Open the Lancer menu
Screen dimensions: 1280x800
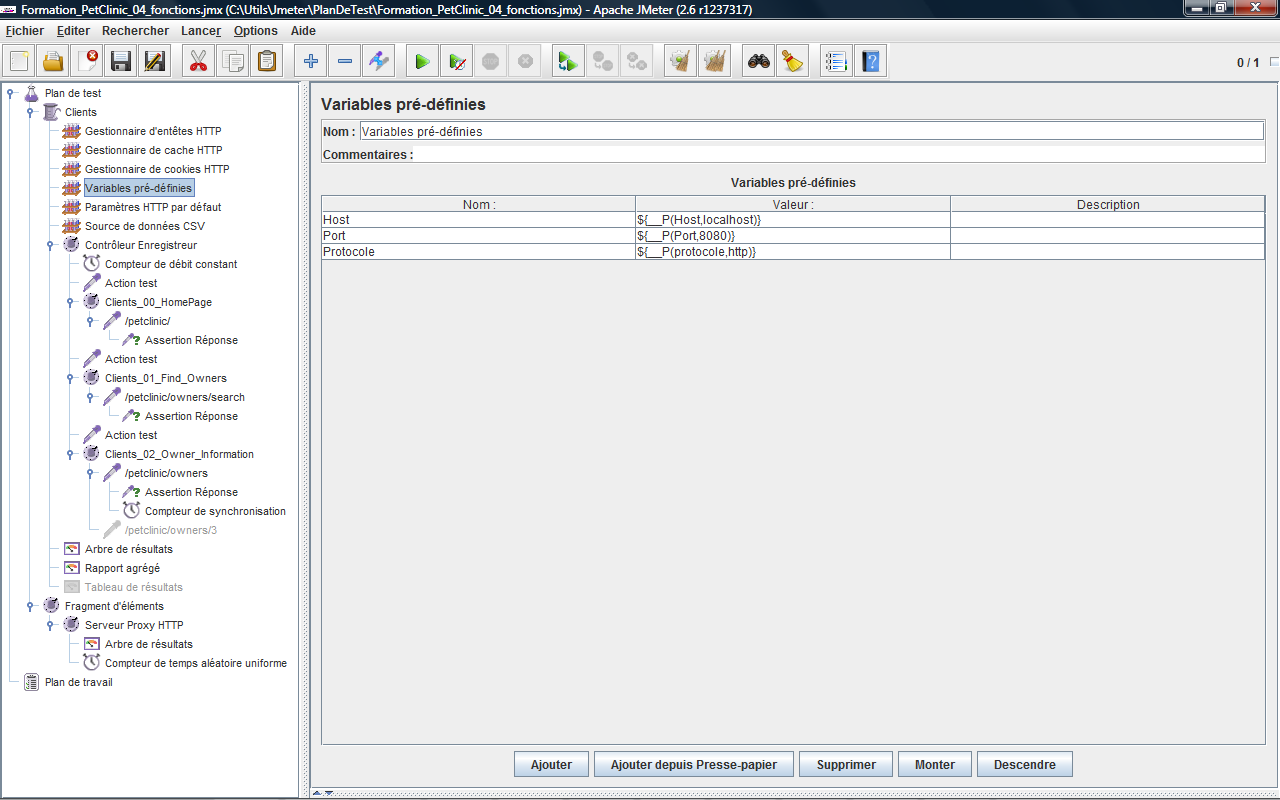201,31
